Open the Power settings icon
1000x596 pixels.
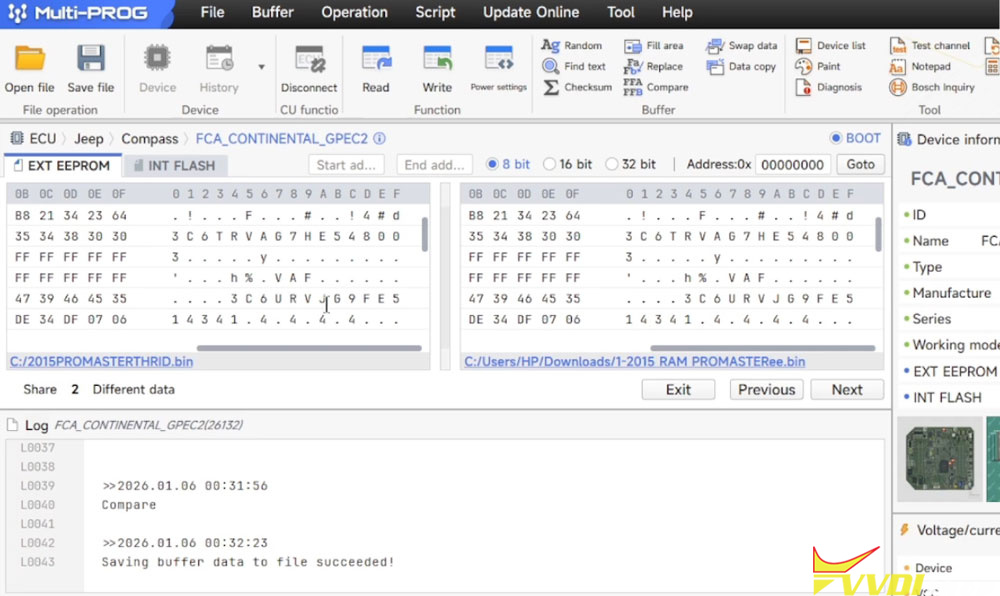[x=498, y=60]
